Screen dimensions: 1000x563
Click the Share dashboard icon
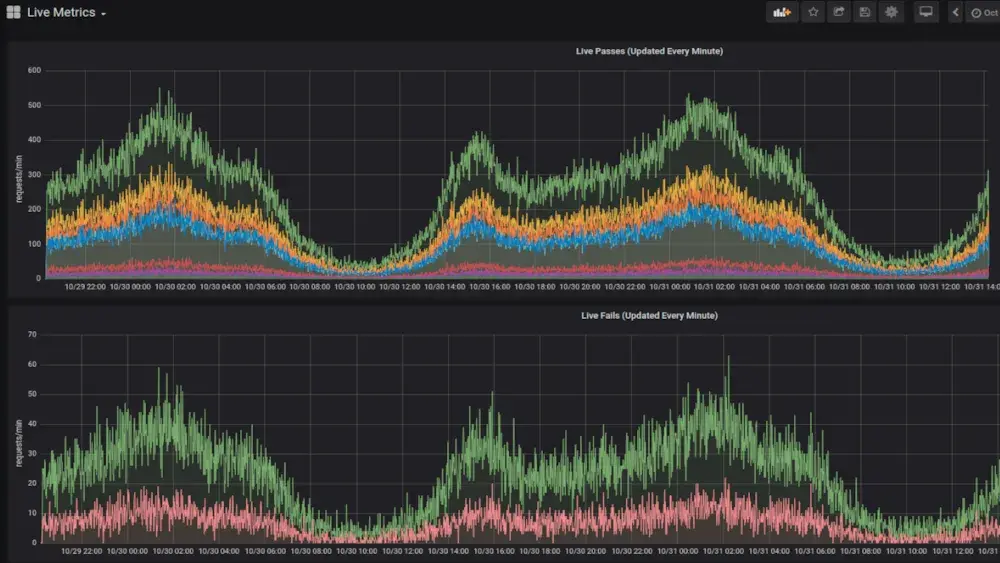[x=839, y=12]
